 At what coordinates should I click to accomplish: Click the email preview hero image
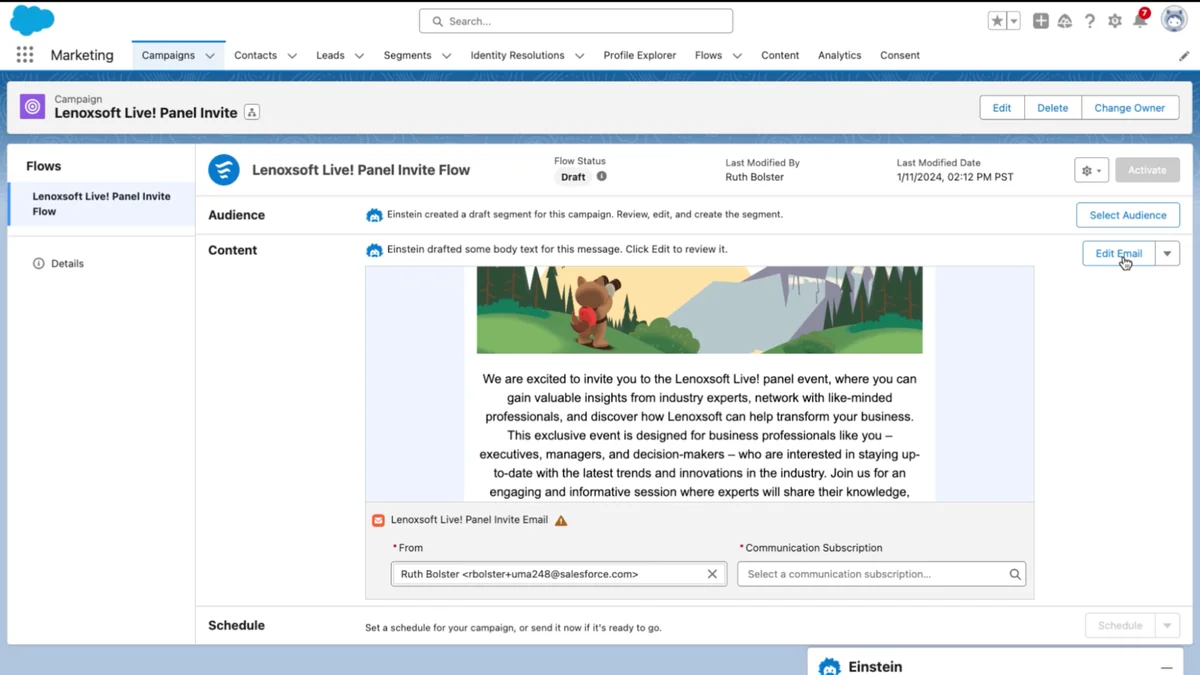(699, 310)
